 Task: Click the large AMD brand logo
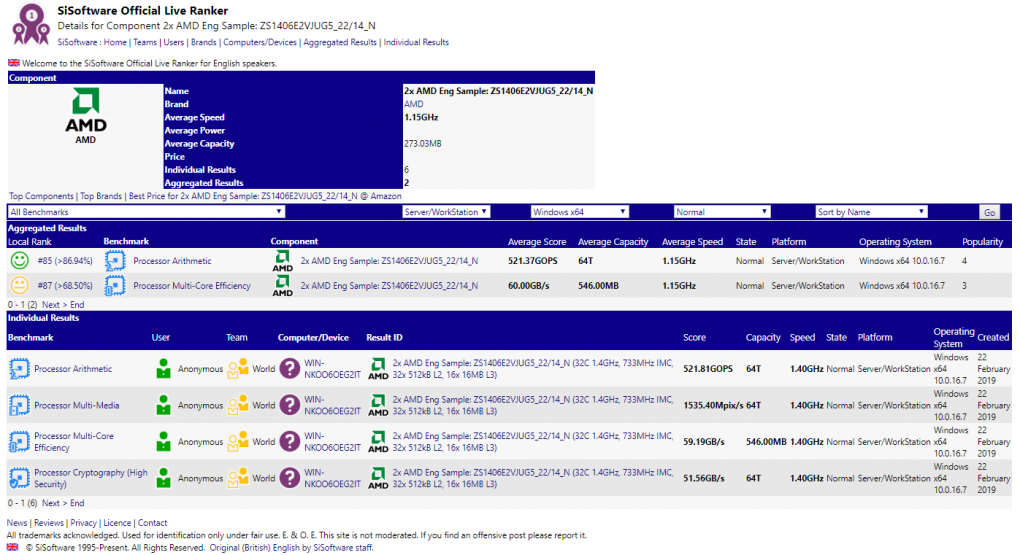85,110
